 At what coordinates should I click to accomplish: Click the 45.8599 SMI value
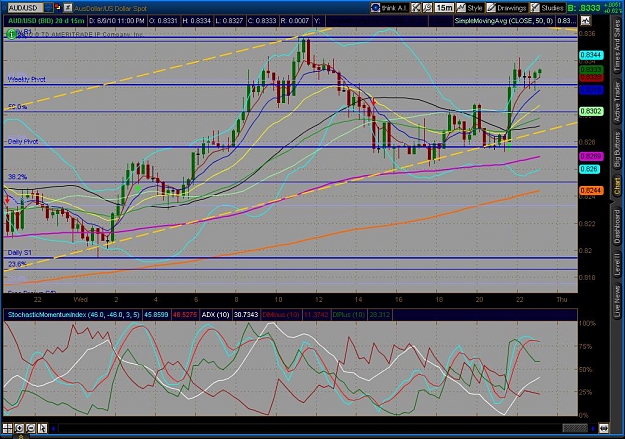pos(156,315)
